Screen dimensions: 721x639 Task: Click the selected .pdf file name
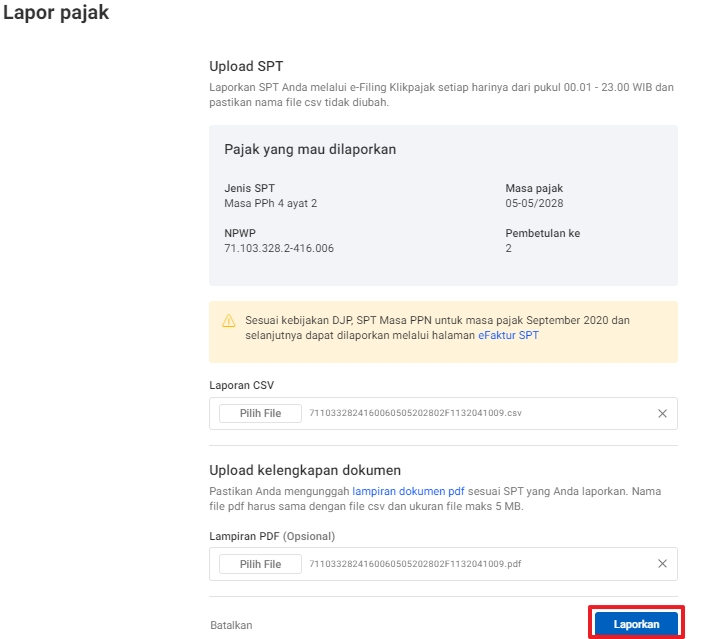[x=415, y=564]
